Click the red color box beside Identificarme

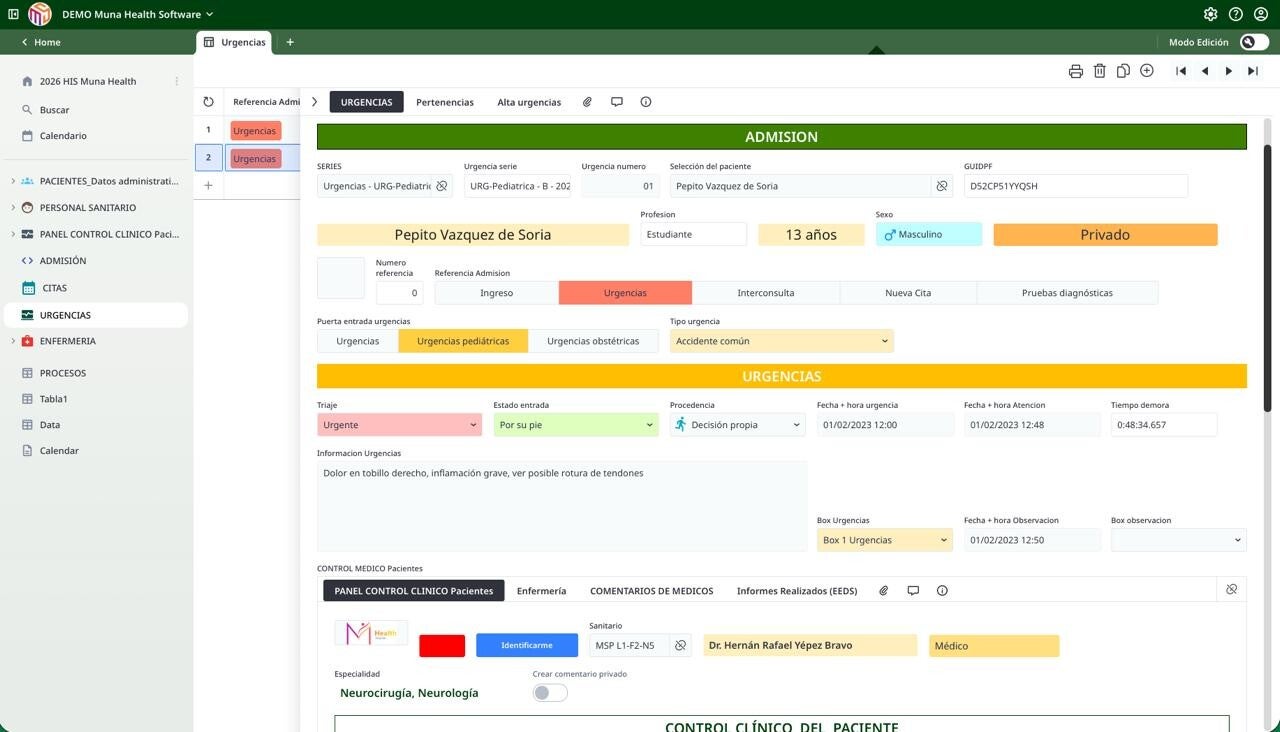pyautogui.click(x=442, y=646)
